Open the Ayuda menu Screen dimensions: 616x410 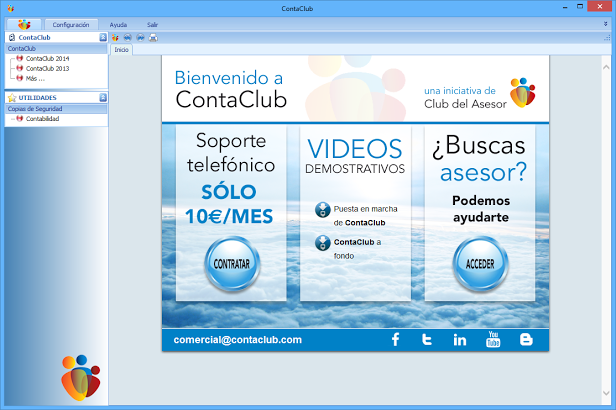pyautogui.click(x=118, y=25)
